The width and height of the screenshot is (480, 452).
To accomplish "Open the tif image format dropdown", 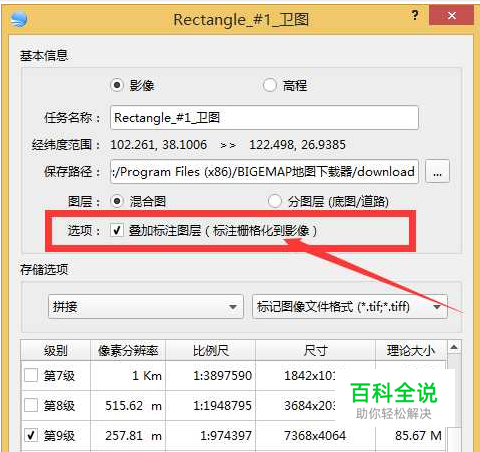I will tap(350, 307).
